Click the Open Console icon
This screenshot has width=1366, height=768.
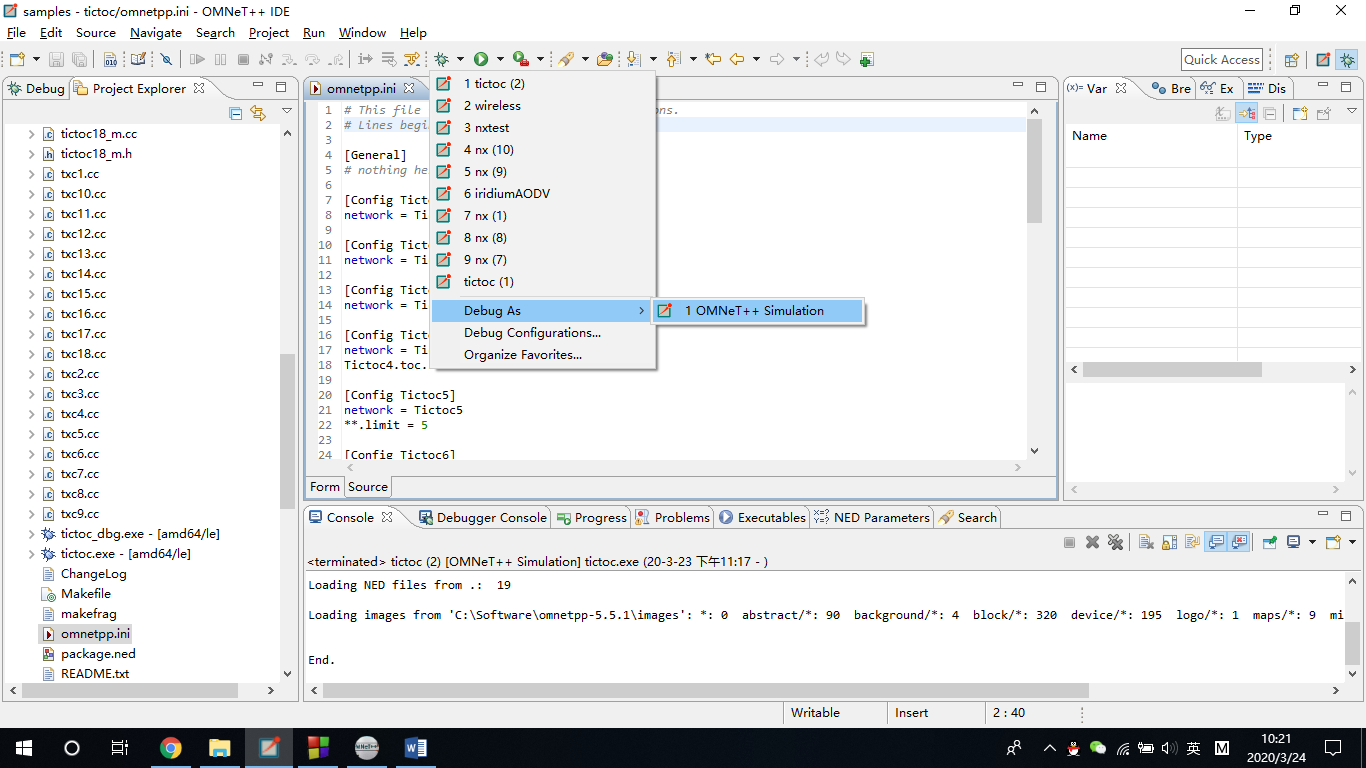1333,542
